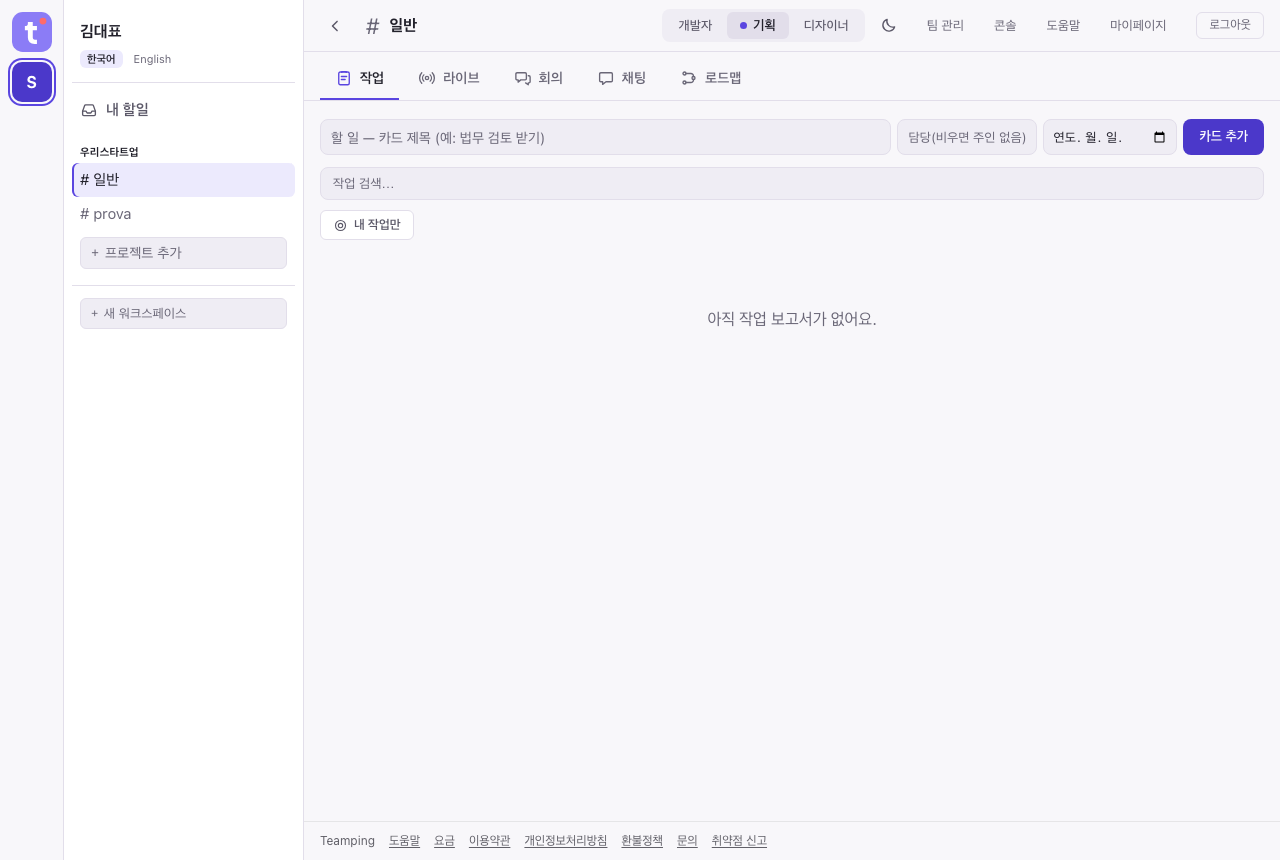
Task: Select the 개발자 role view
Action: (x=695, y=26)
